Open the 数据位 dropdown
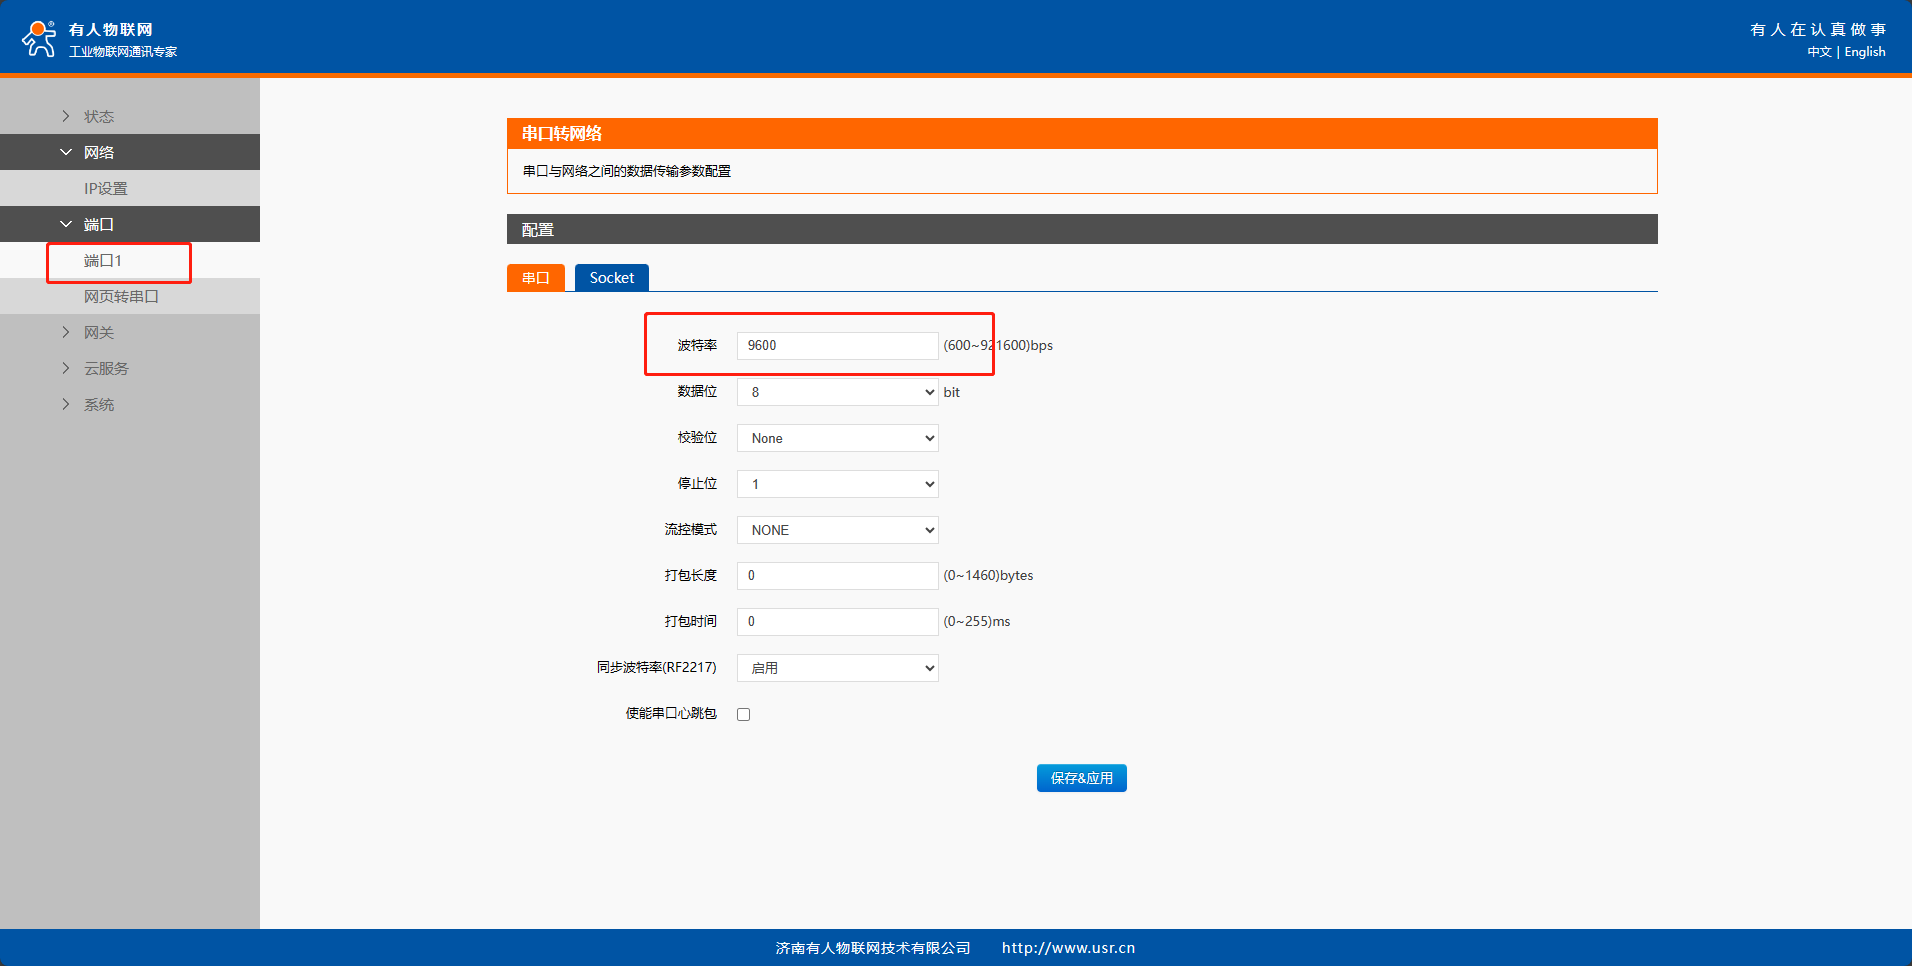 click(x=837, y=392)
